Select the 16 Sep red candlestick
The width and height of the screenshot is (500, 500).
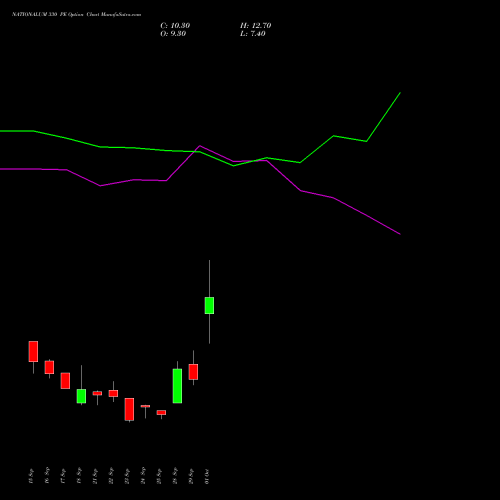[x=49, y=367]
